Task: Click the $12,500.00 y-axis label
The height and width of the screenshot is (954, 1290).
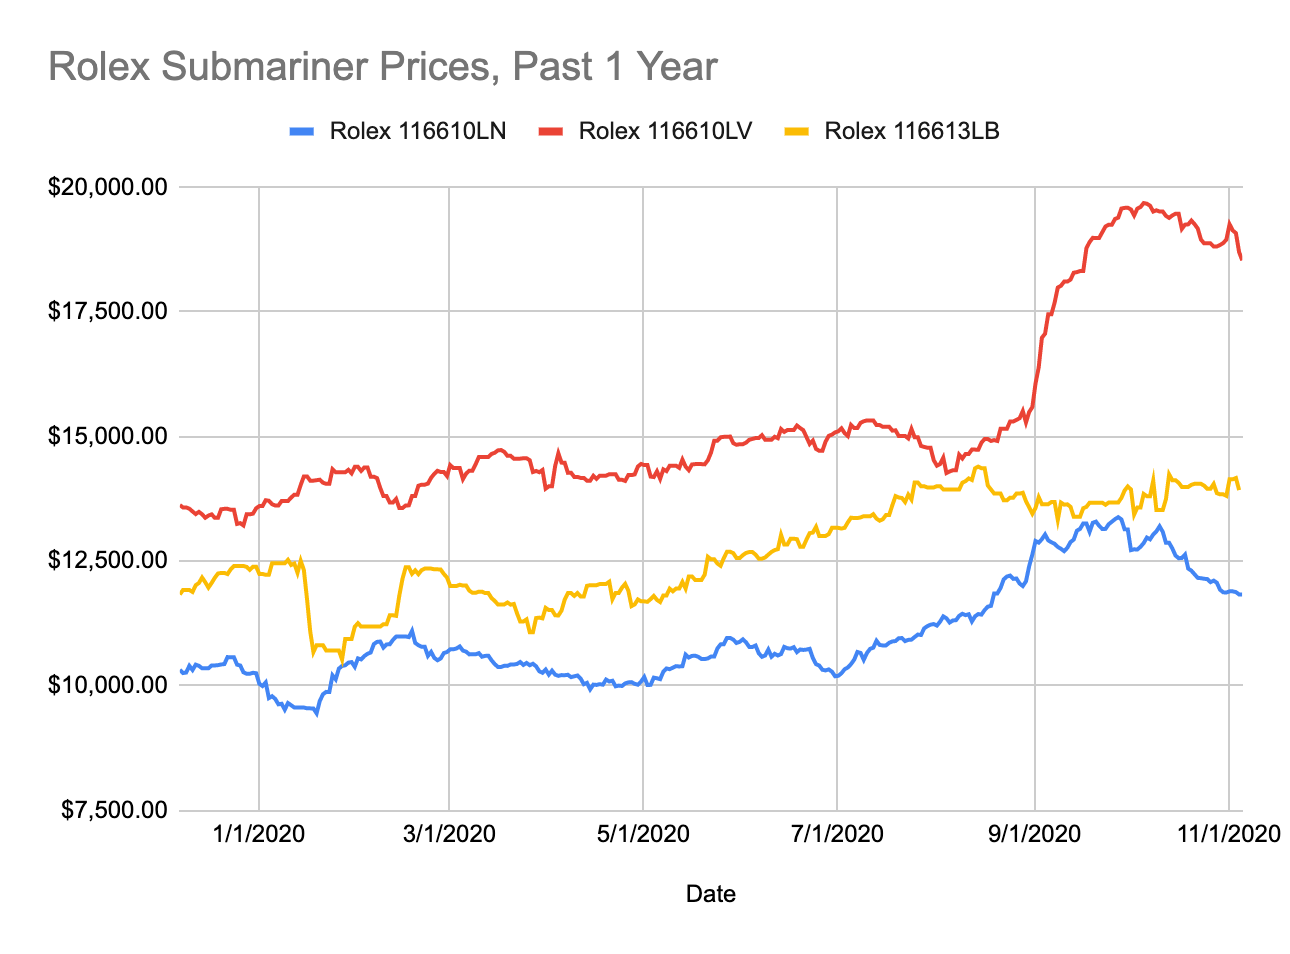Action: 107,560
